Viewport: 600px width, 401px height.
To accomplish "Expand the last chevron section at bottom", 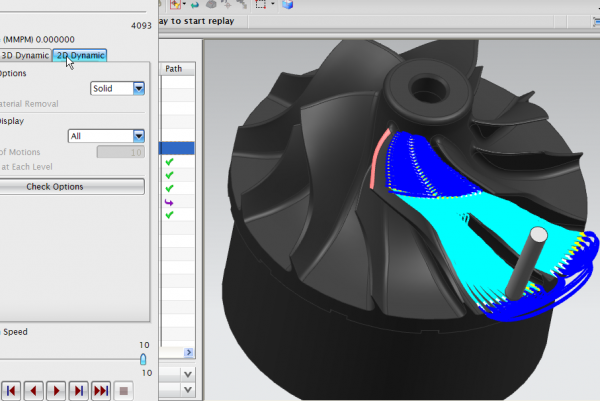I will click(x=188, y=390).
